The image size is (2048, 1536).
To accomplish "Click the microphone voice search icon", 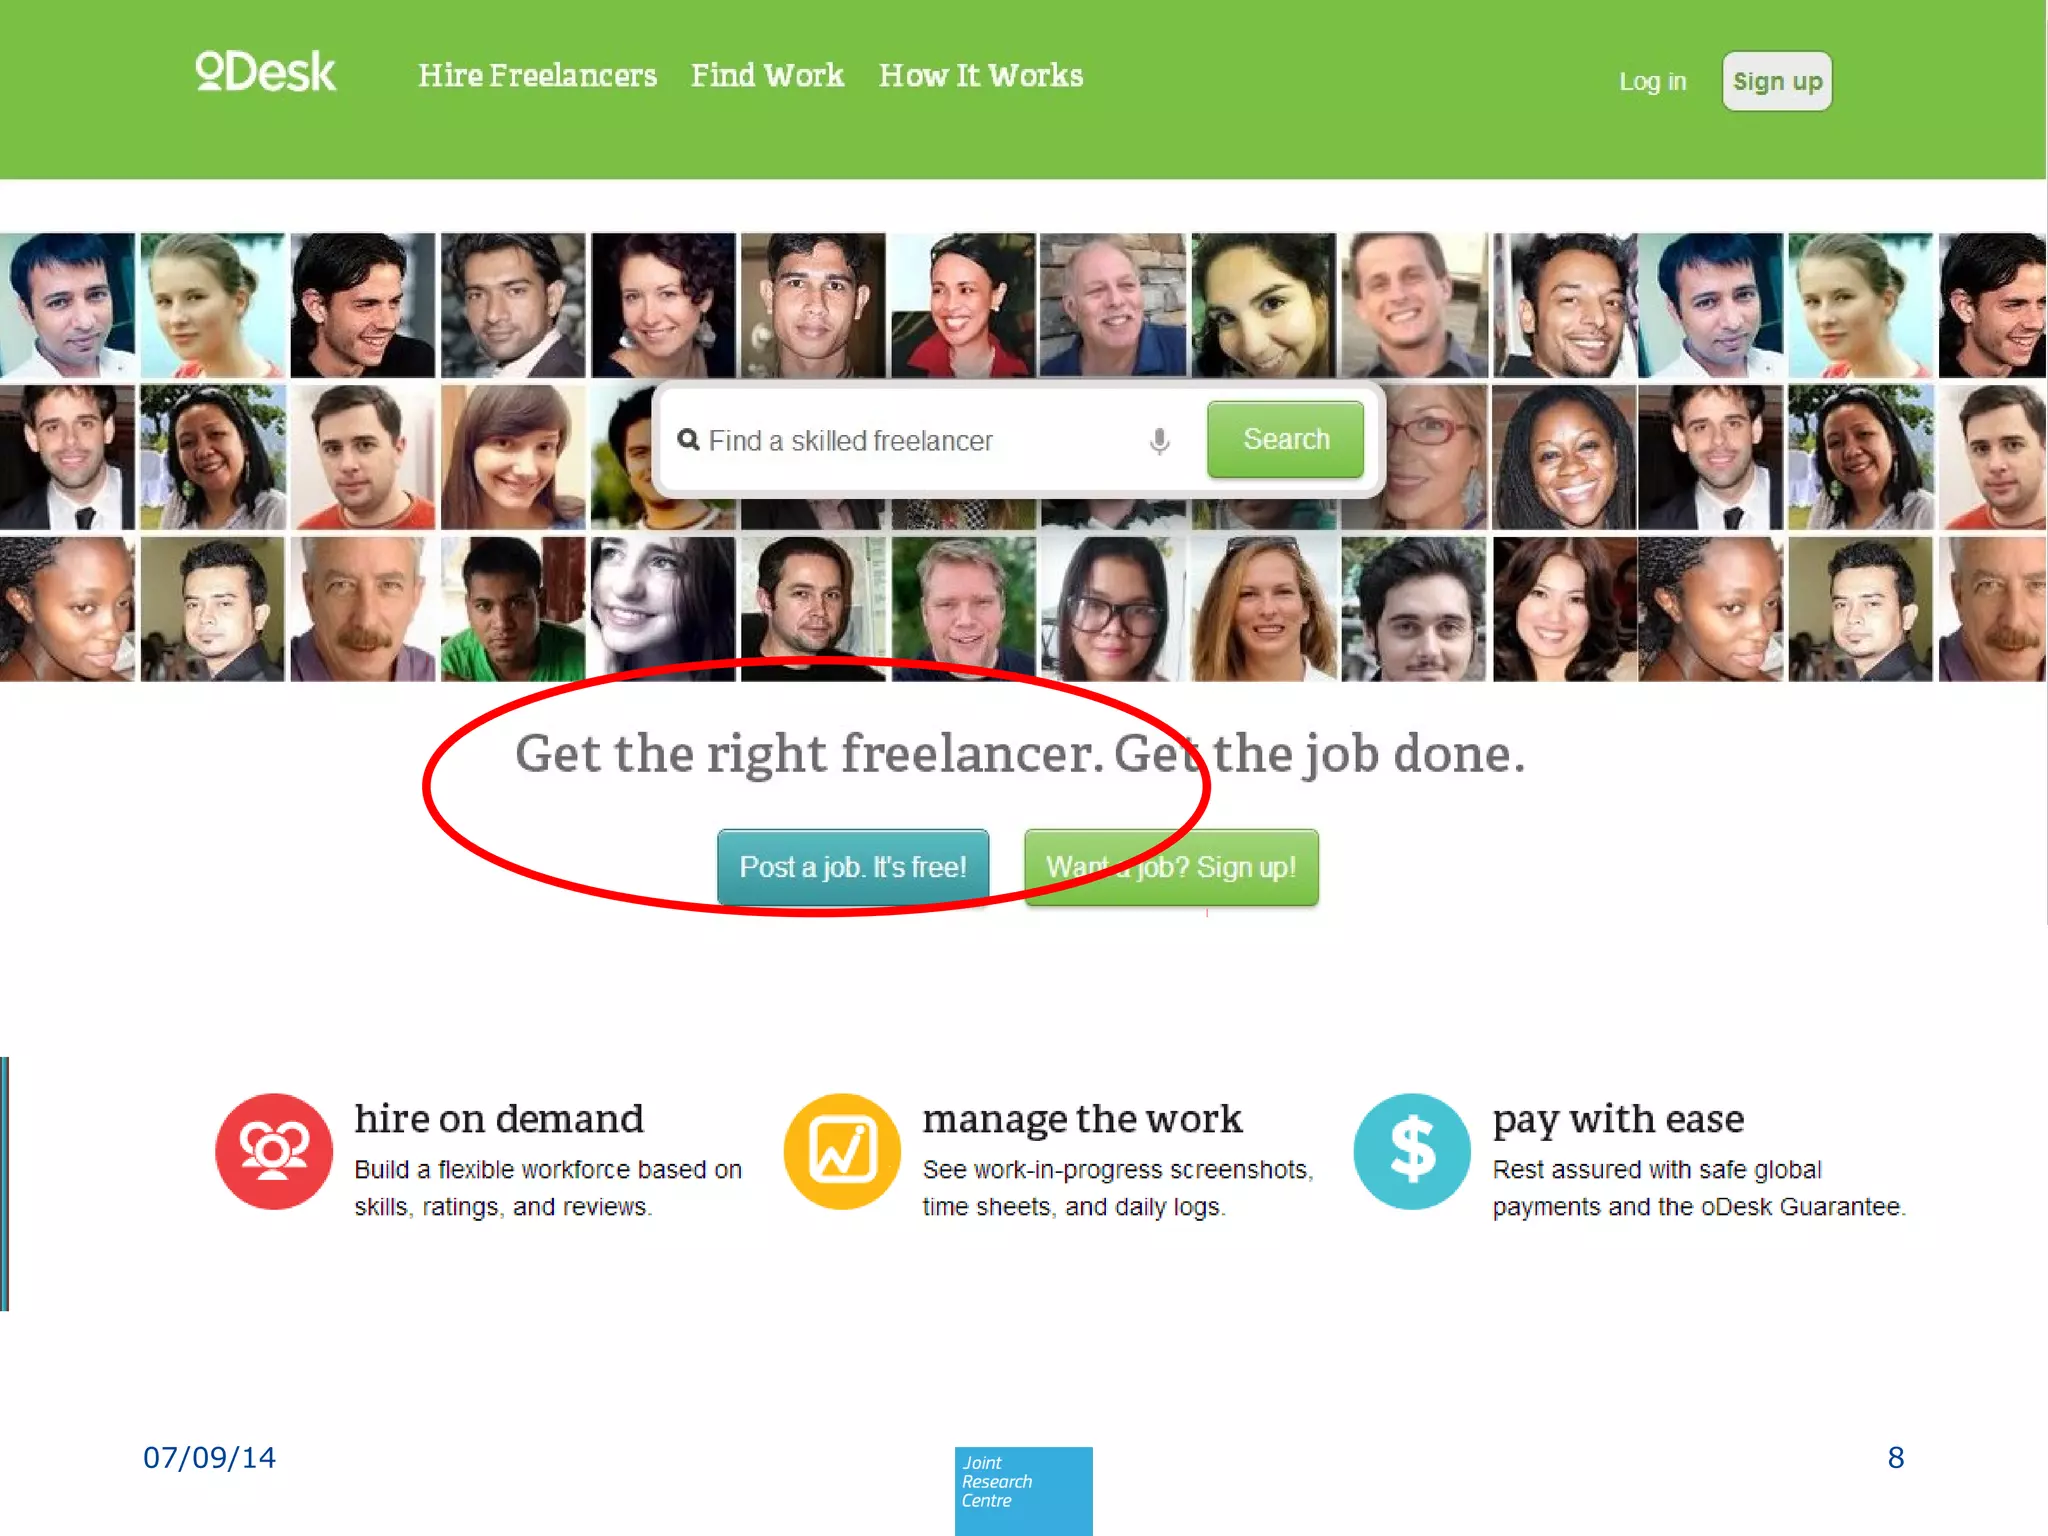I will point(1159,441).
